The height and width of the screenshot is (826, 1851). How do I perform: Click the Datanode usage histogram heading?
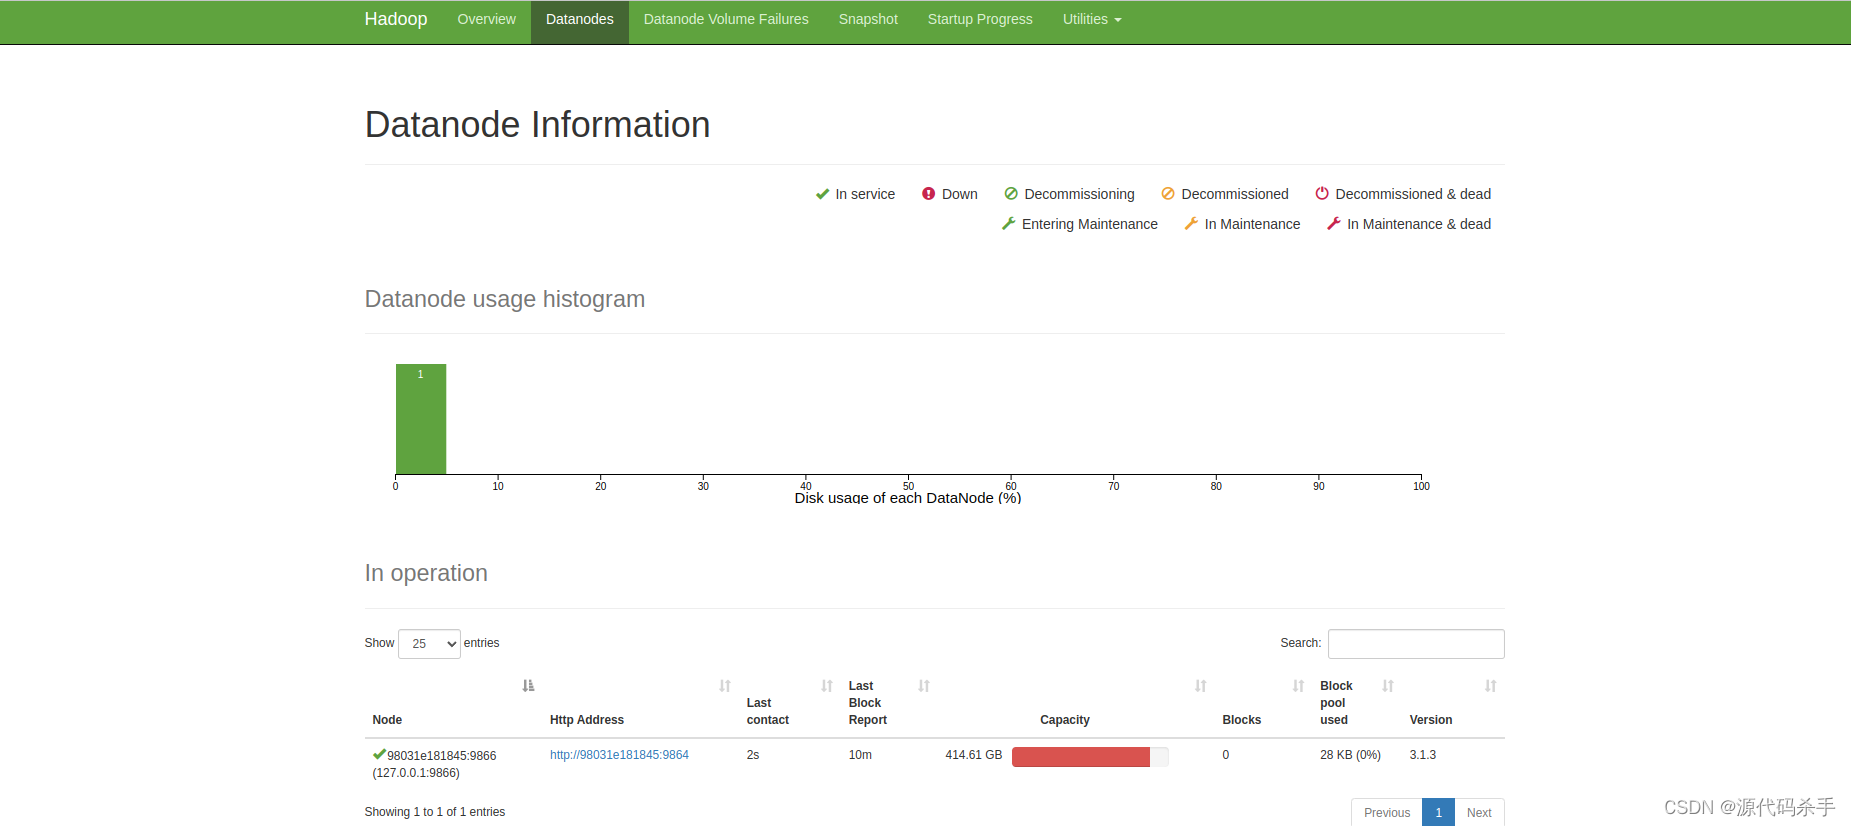(505, 299)
